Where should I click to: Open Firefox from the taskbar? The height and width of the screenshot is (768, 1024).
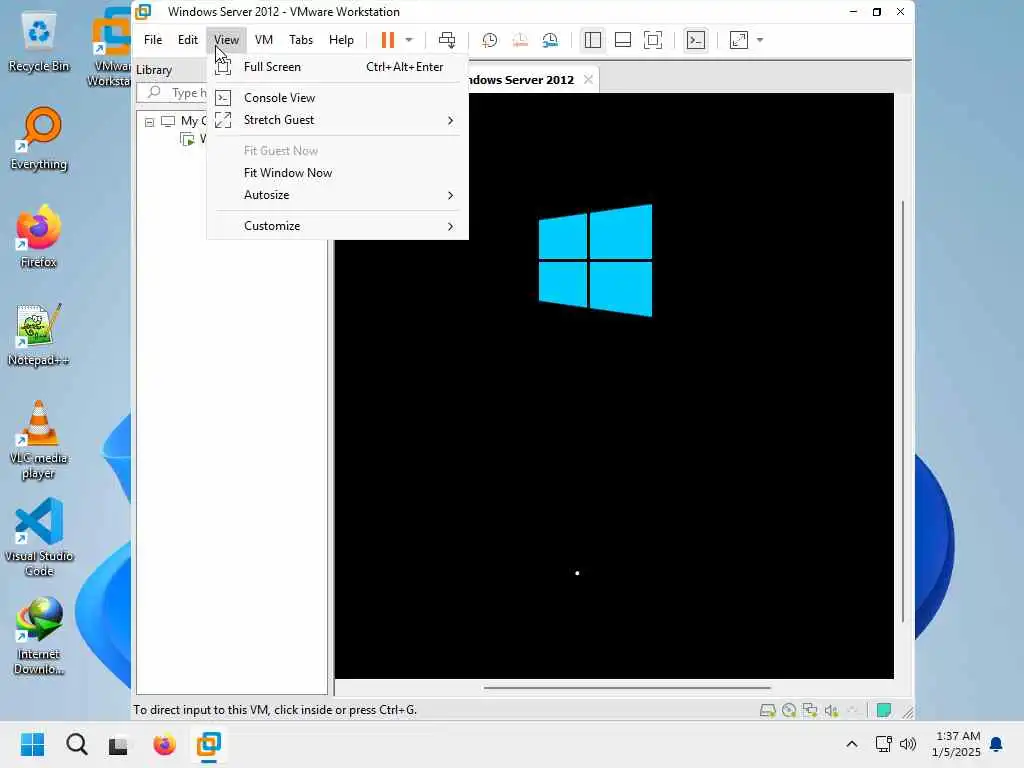(x=165, y=744)
